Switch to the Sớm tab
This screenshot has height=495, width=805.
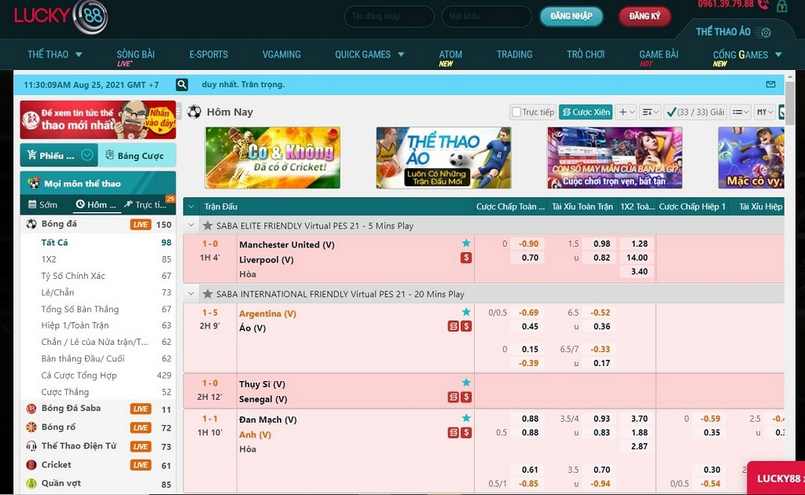43,204
